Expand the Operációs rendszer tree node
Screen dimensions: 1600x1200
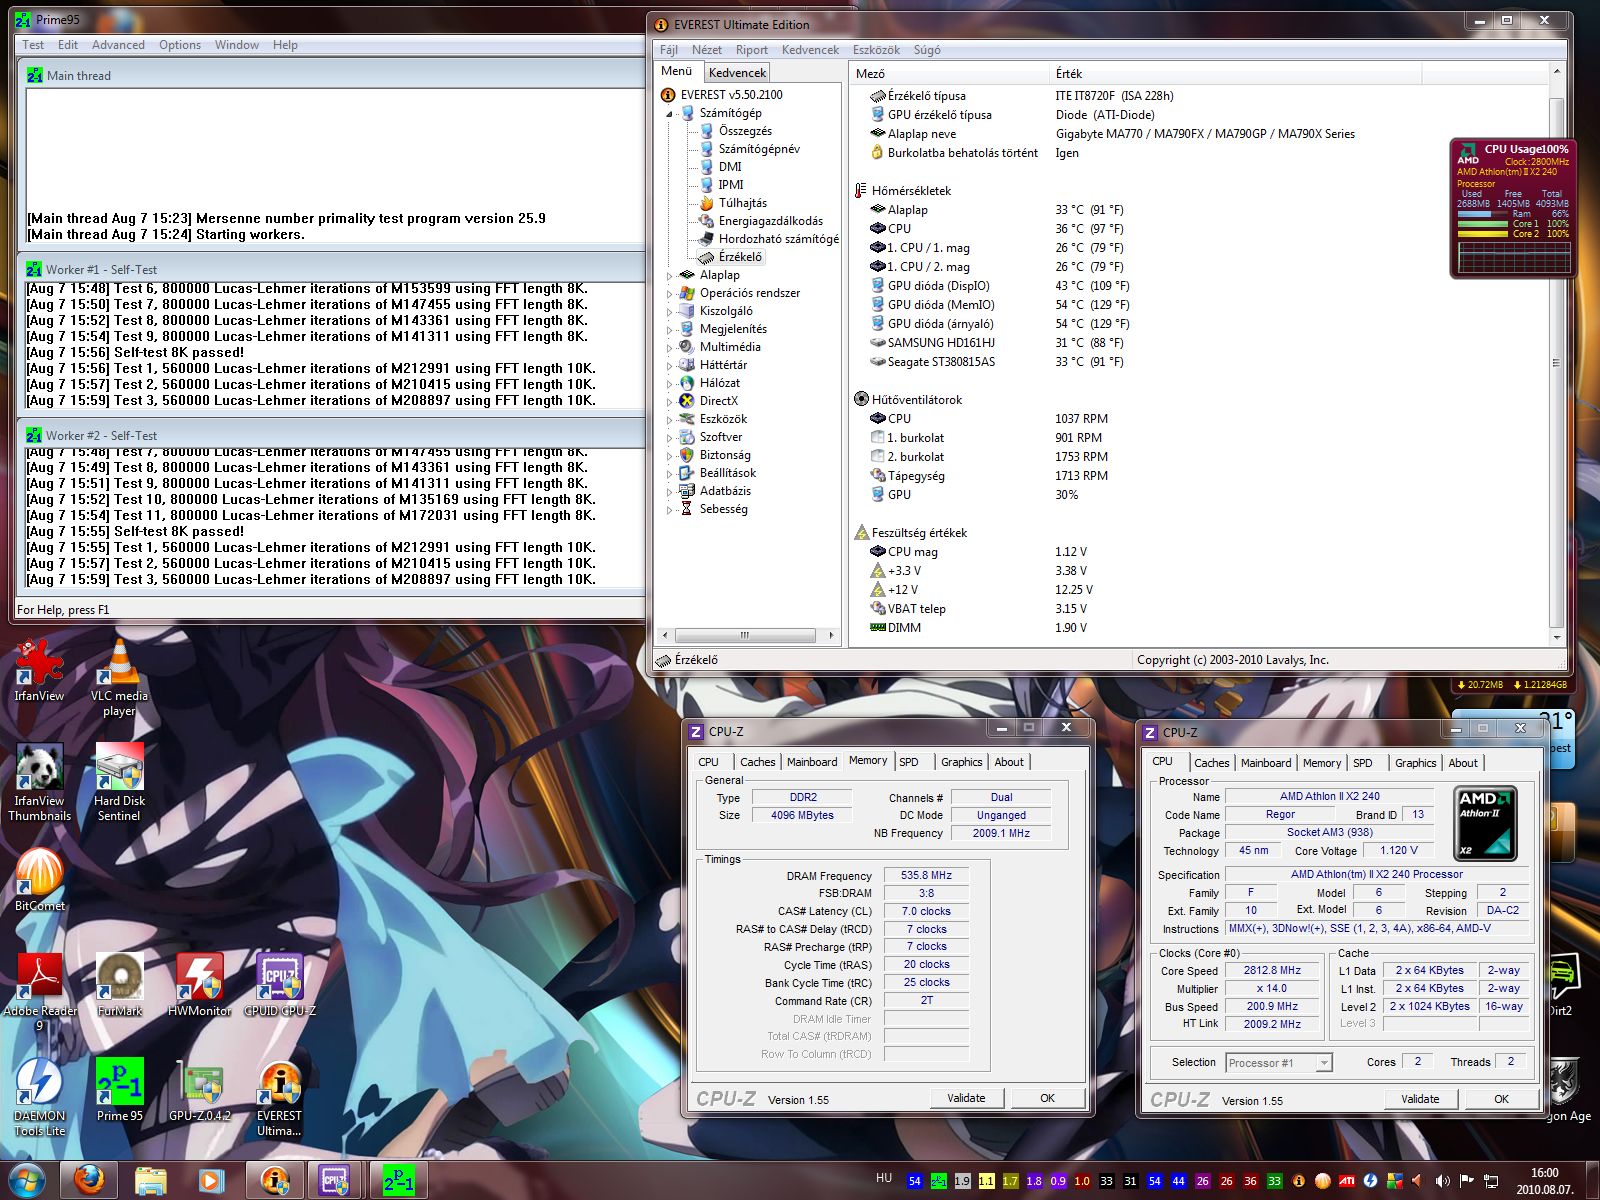tap(670, 293)
